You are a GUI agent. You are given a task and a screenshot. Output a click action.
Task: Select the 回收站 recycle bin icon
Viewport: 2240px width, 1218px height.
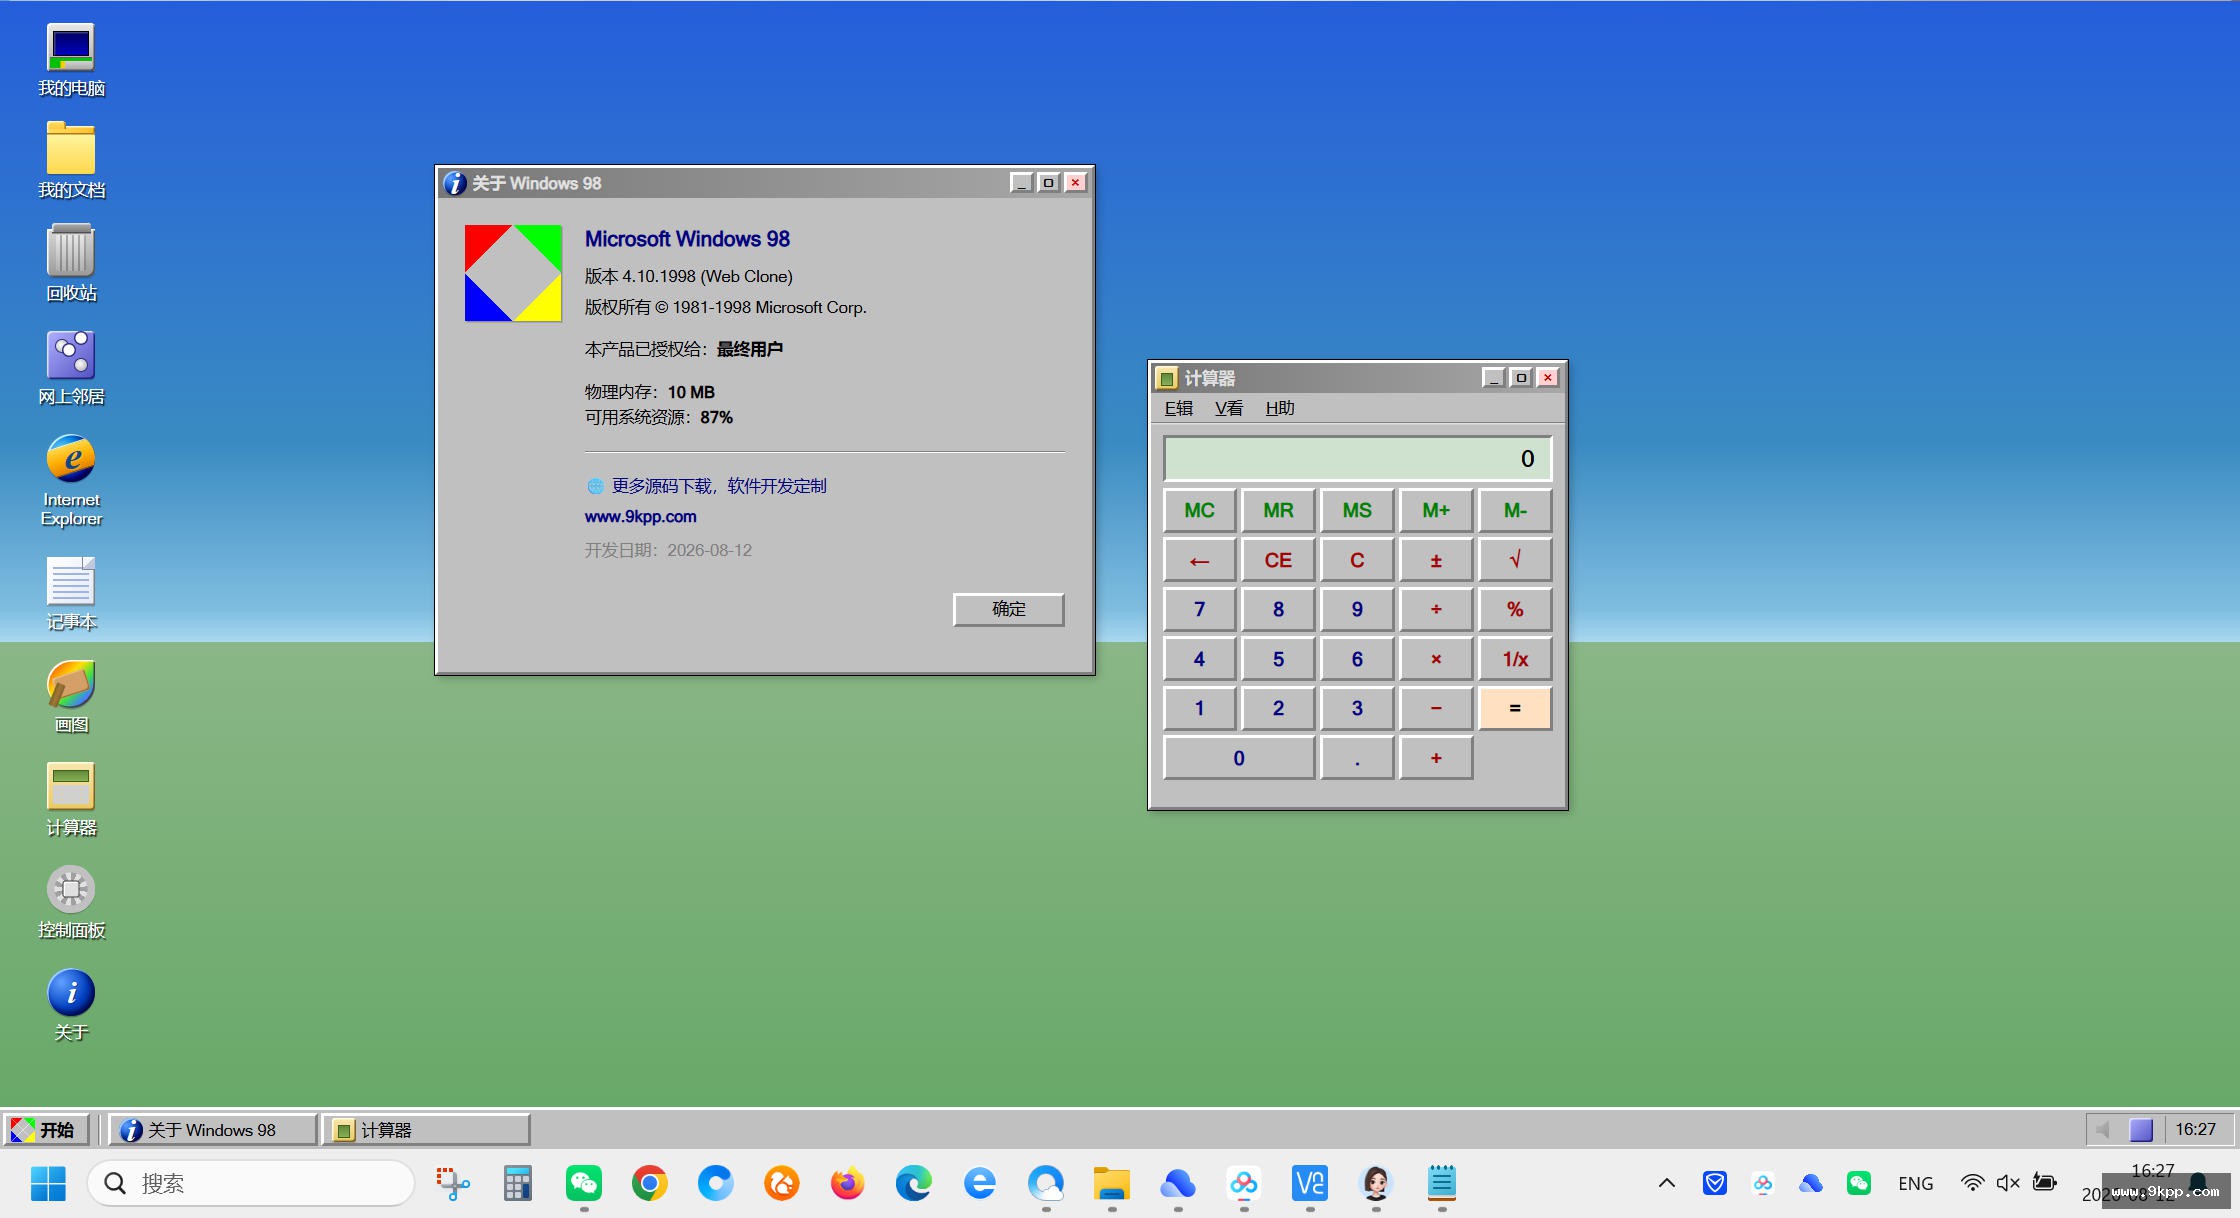point(71,264)
